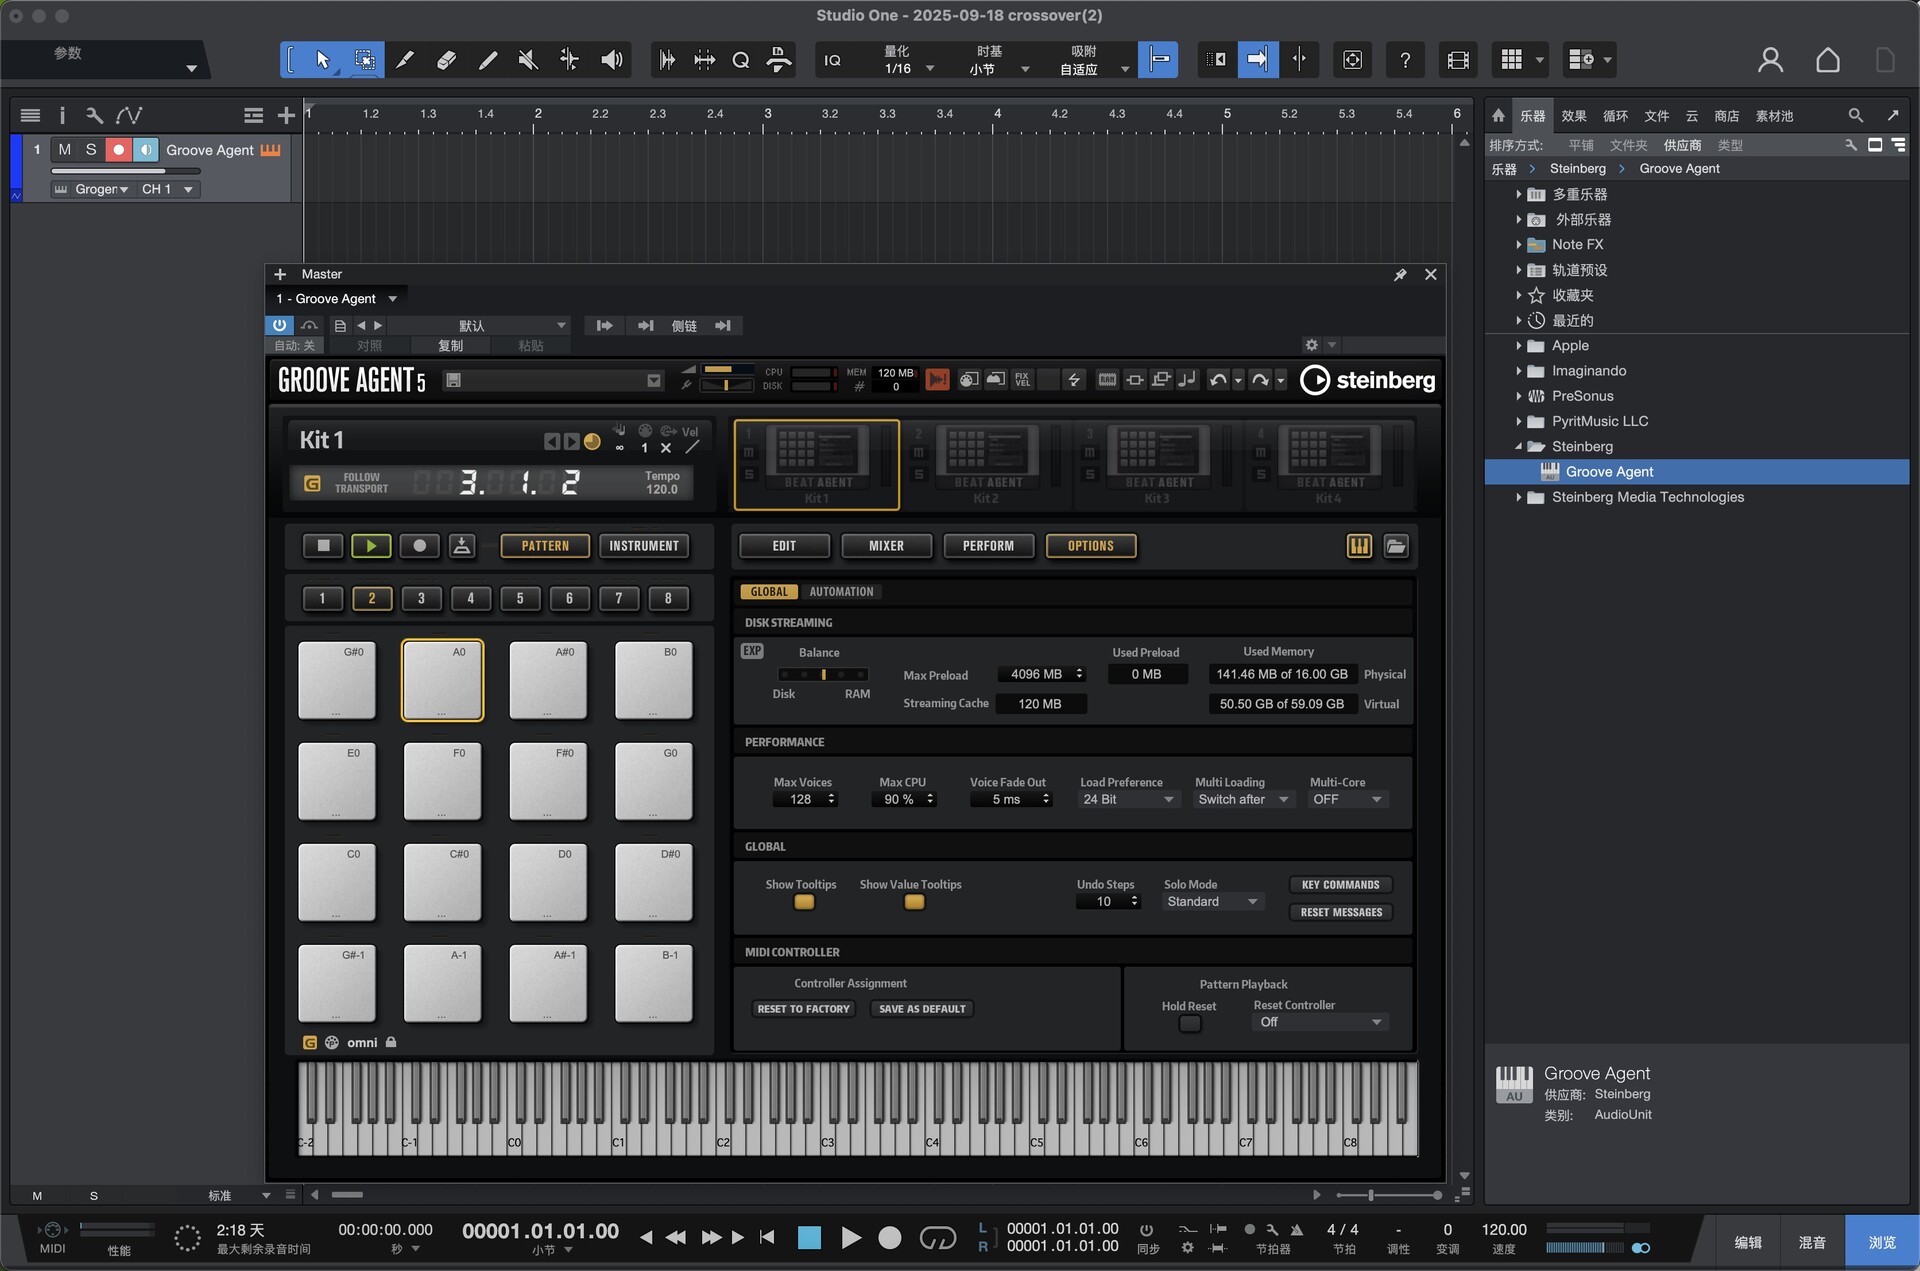The width and height of the screenshot is (1920, 1271).
Task: Toggle the loop button in transport
Action: click(x=937, y=1238)
